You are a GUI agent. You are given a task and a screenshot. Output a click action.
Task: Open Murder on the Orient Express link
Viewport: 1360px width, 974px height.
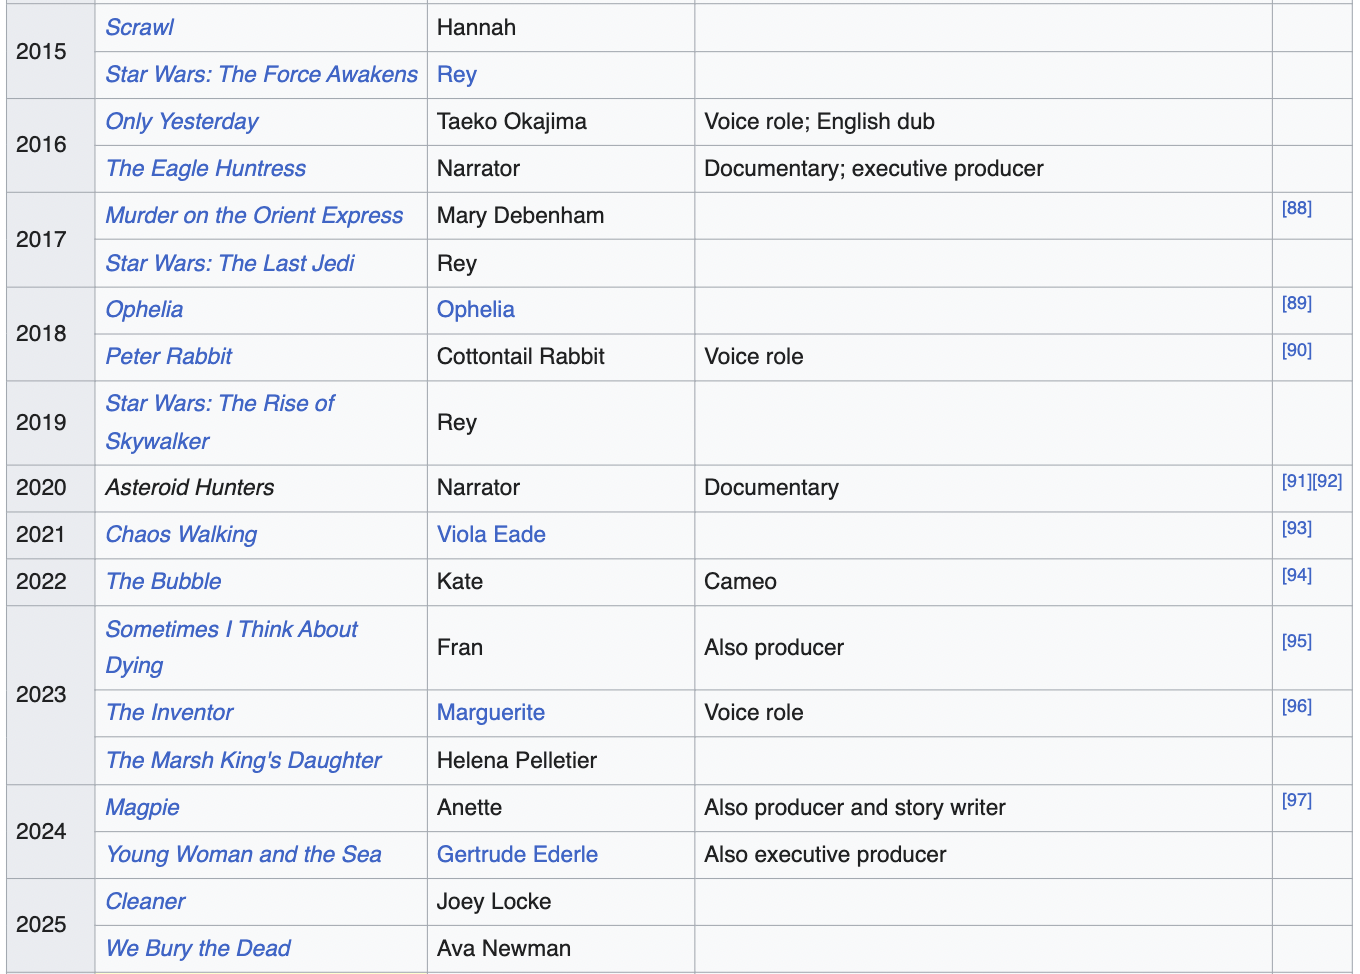(x=255, y=216)
